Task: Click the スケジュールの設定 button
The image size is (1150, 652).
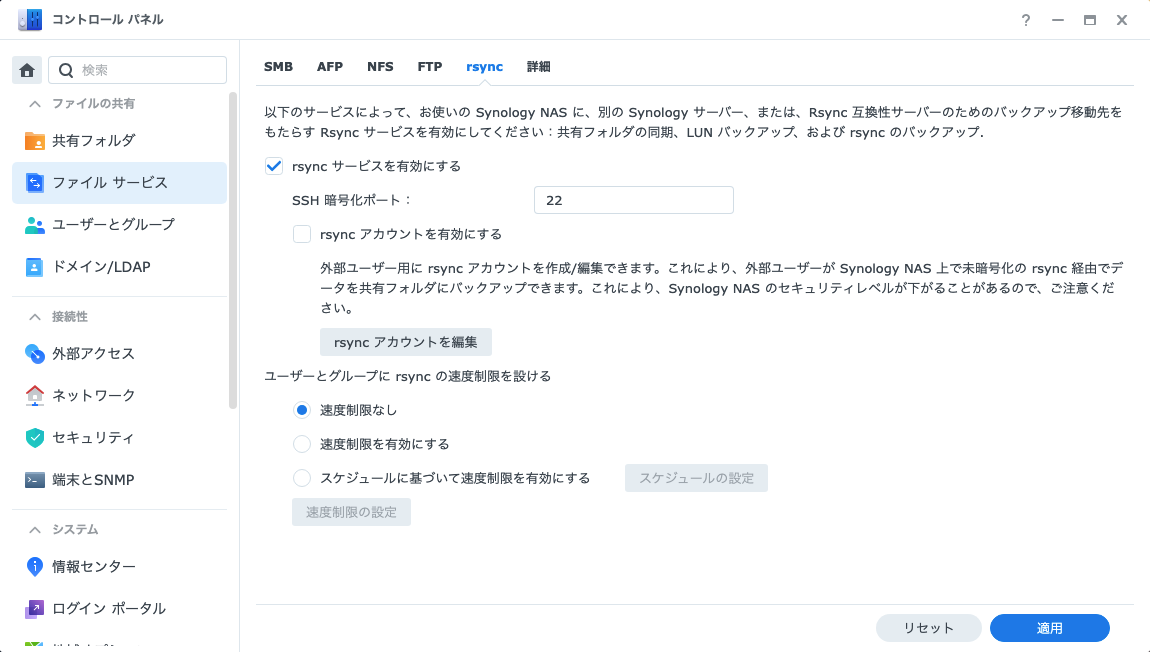Action: (696, 478)
